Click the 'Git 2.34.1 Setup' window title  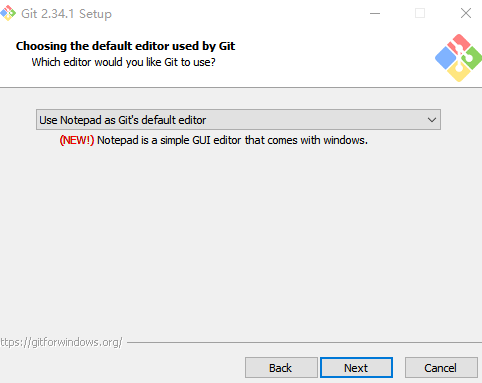pos(66,14)
